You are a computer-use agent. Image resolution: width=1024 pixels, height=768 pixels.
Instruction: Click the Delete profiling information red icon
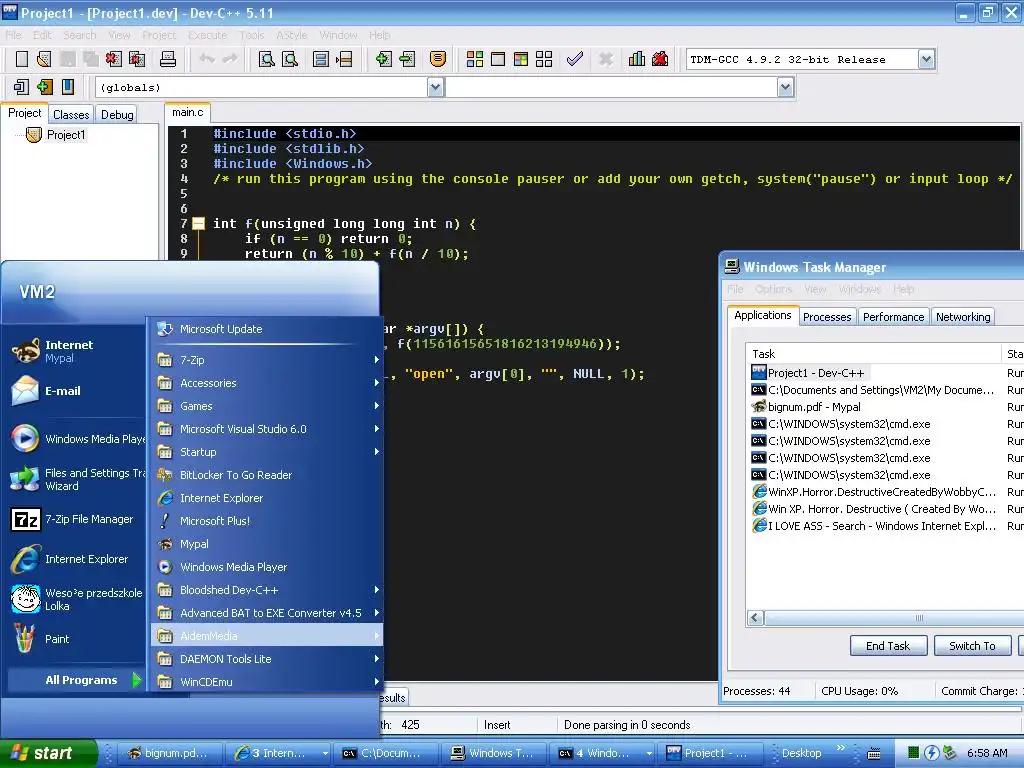(x=660, y=59)
